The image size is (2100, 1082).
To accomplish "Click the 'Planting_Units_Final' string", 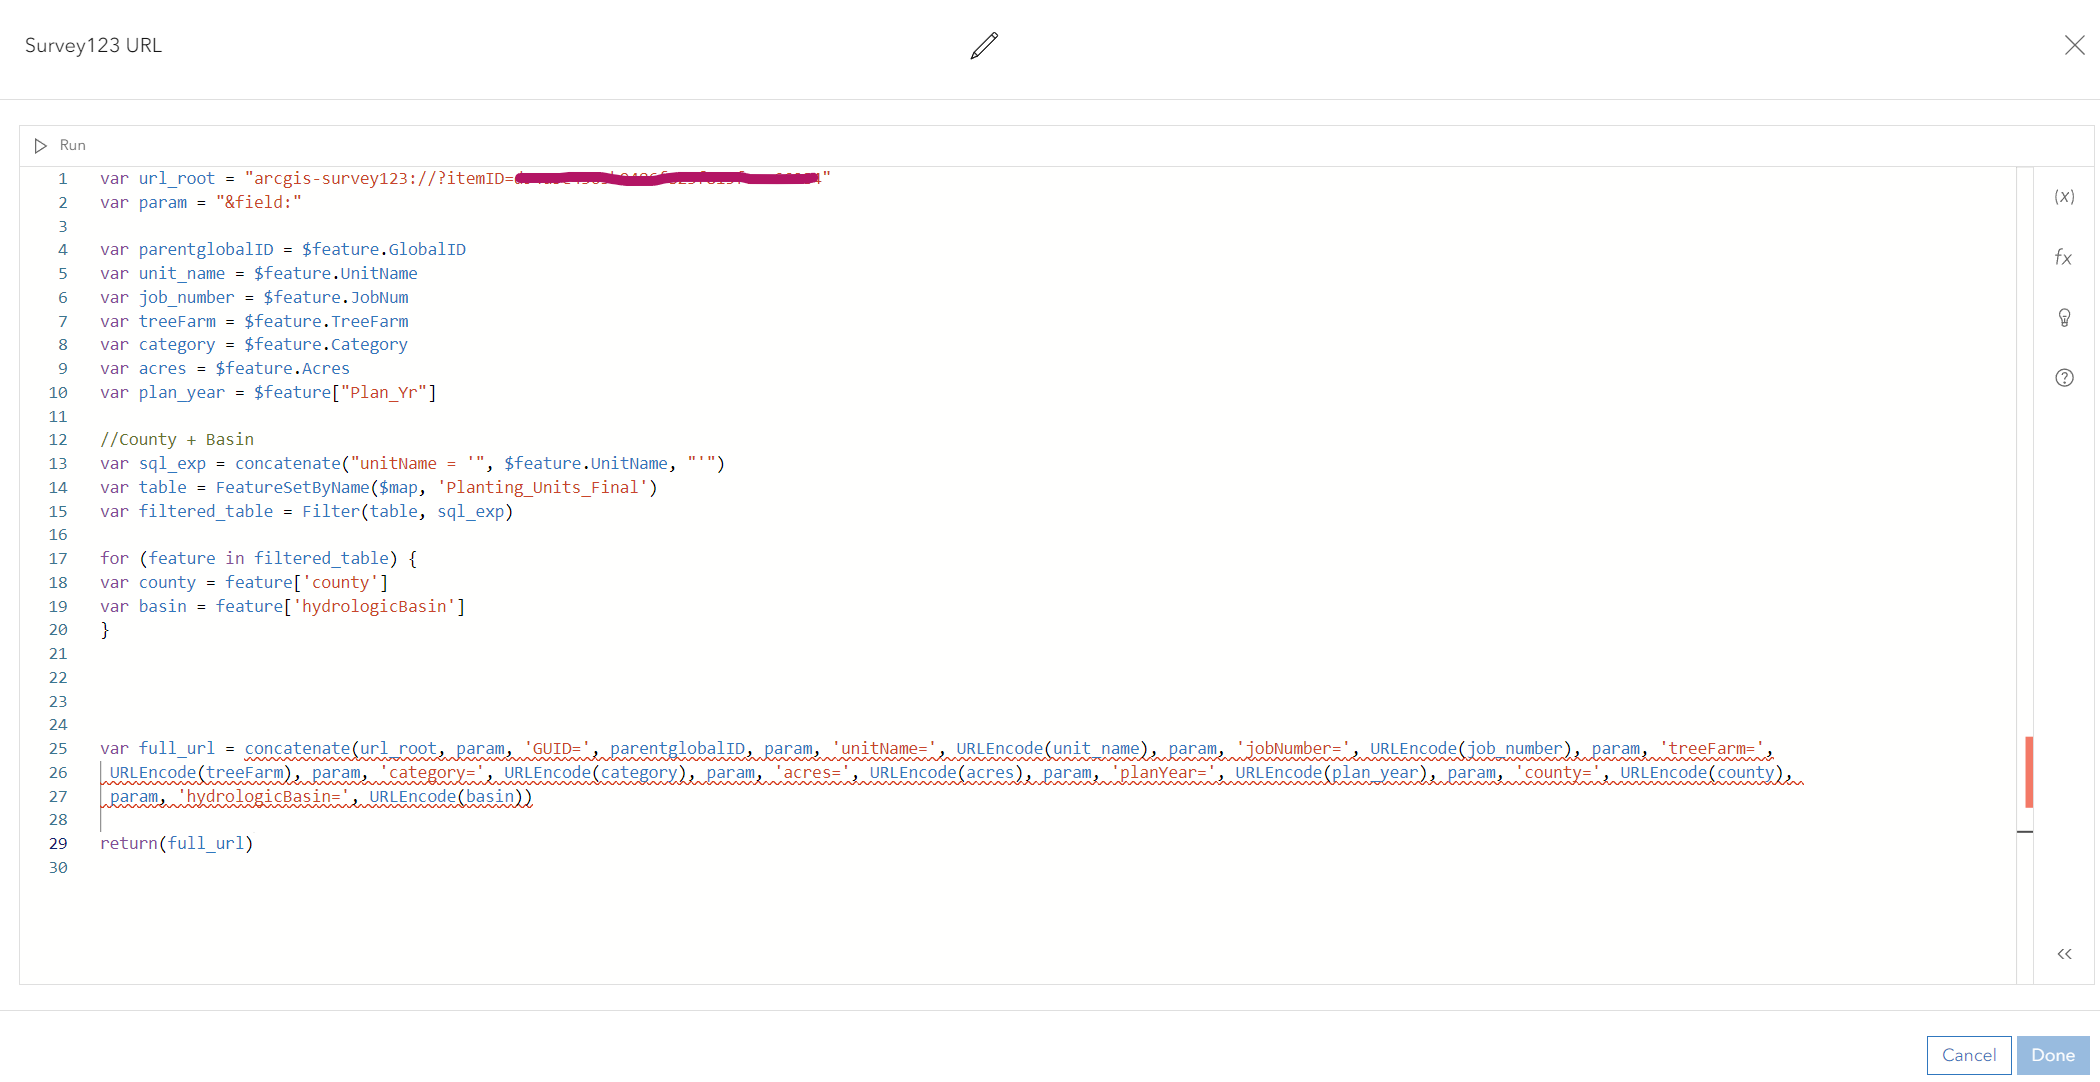I will [x=542, y=487].
